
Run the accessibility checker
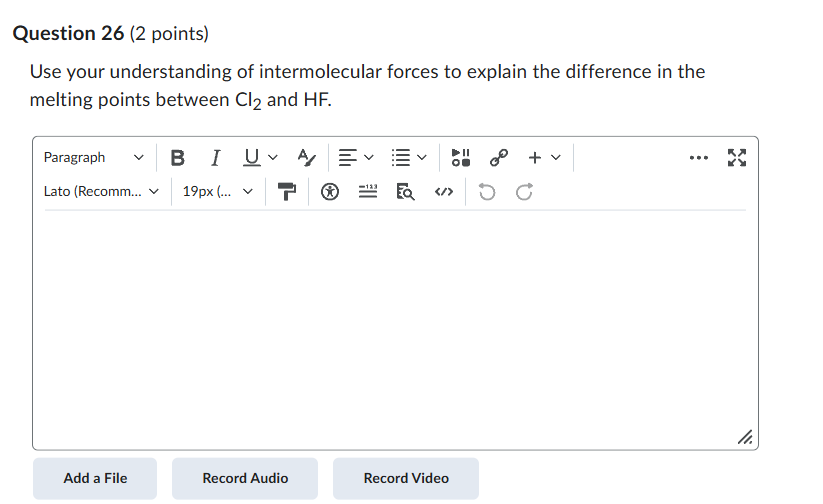330,192
